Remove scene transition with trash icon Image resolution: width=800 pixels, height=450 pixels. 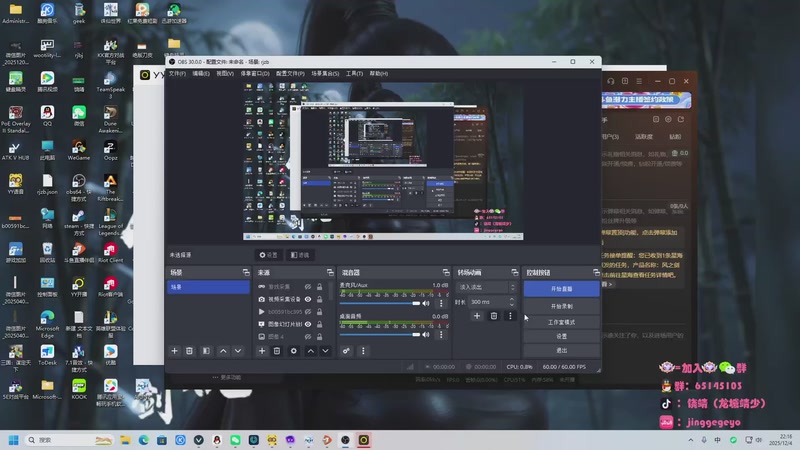pos(493,316)
